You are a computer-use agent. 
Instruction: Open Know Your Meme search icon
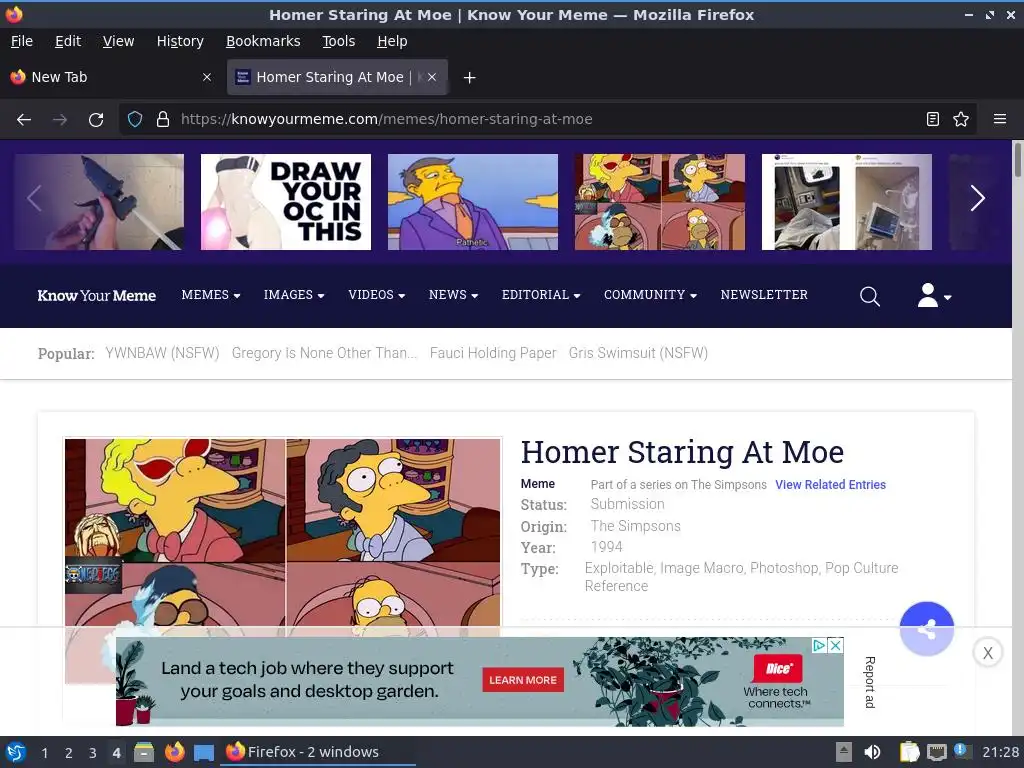coord(869,296)
